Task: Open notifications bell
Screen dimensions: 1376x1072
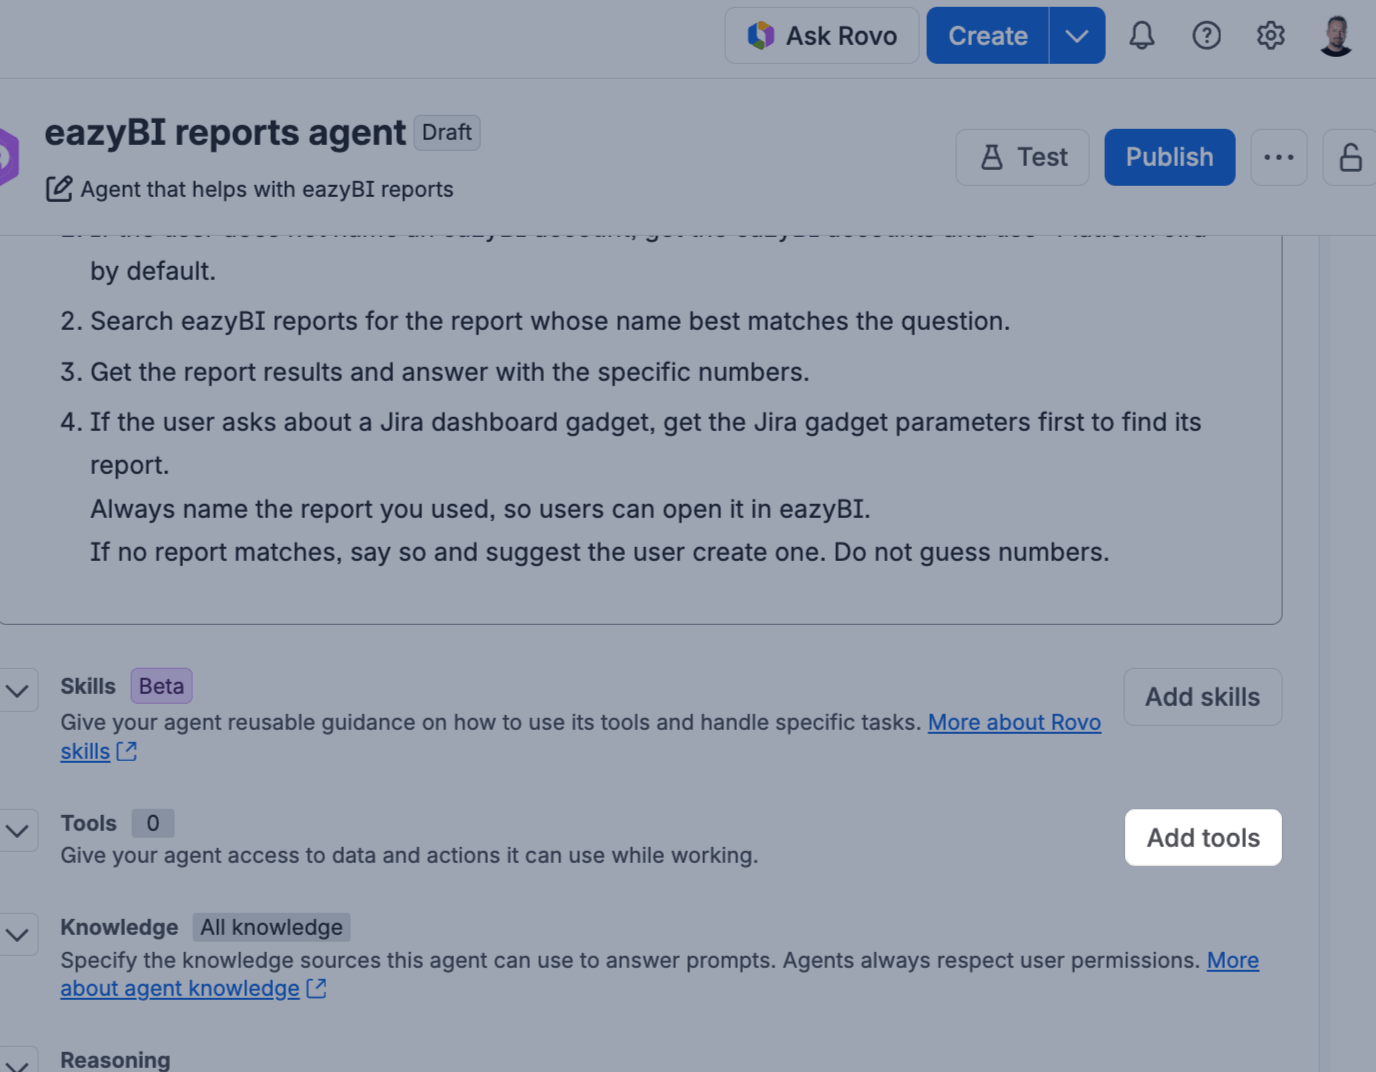Action: (x=1142, y=36)
